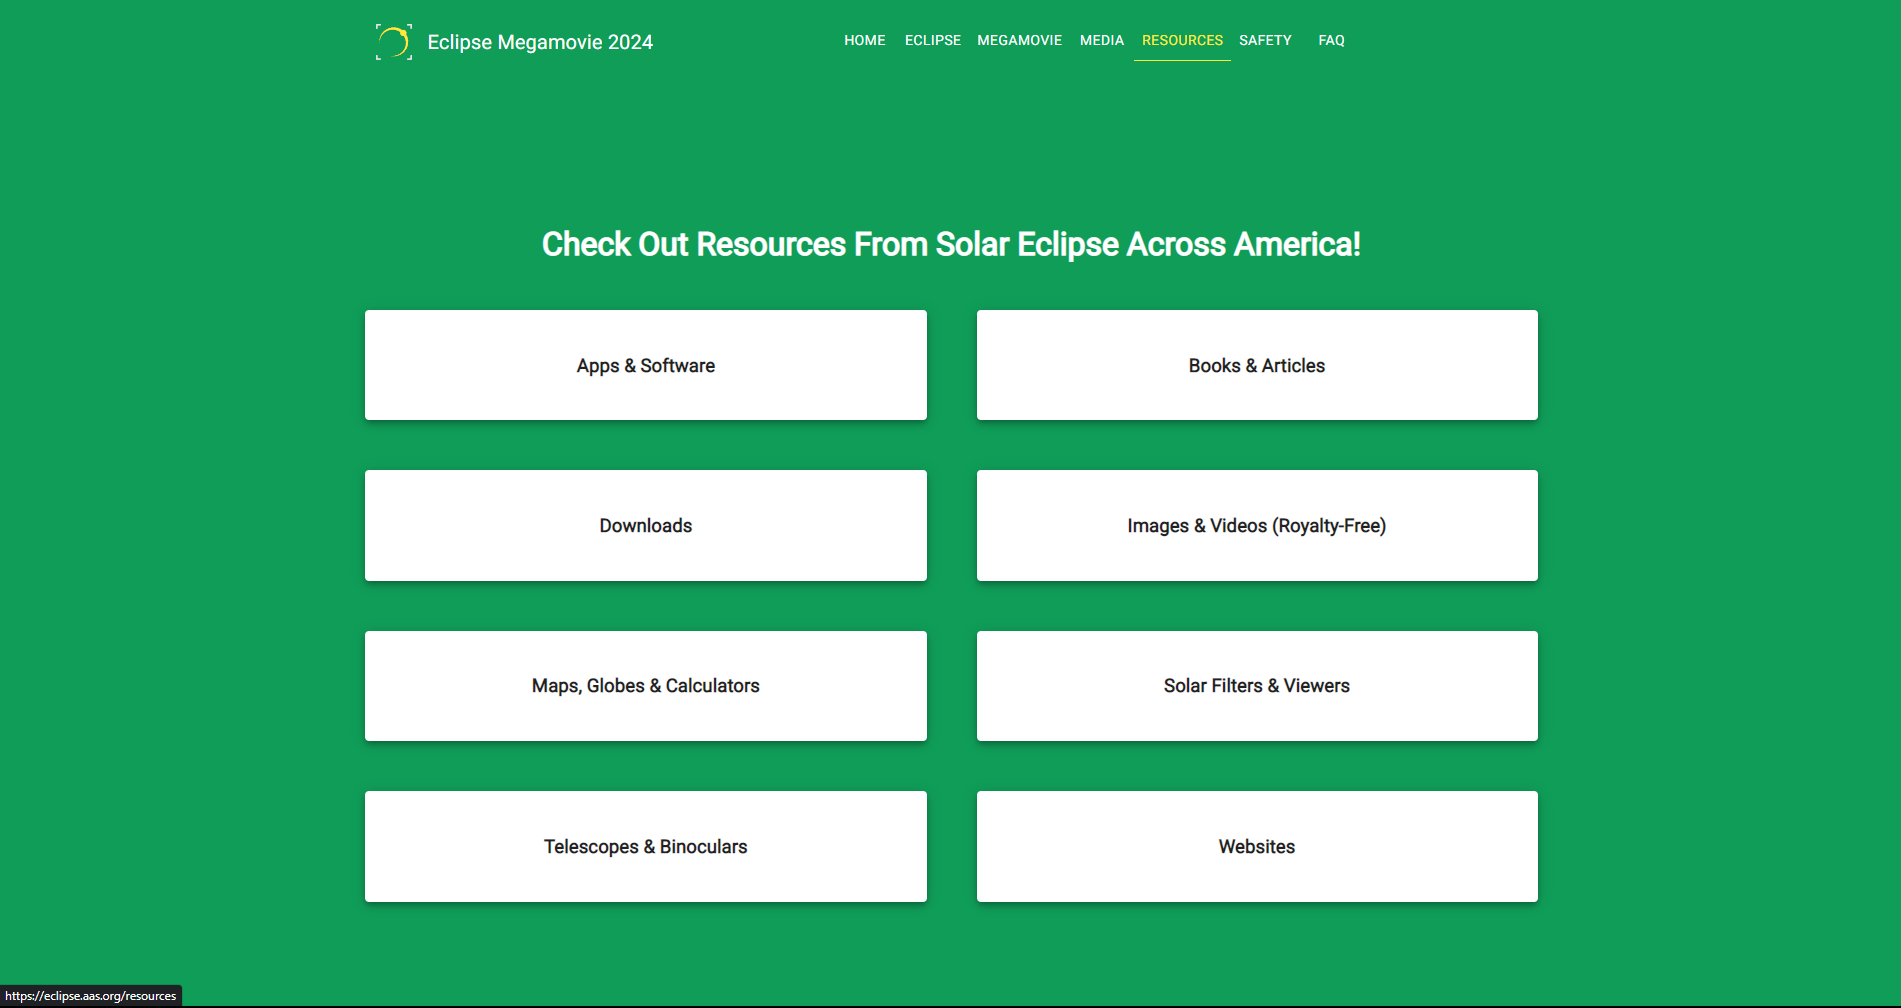The width and height of the screenshot is (1901, 1008).
Task: Click Images & Videos (Royalty-Free) card
Action: [1256, 525]
